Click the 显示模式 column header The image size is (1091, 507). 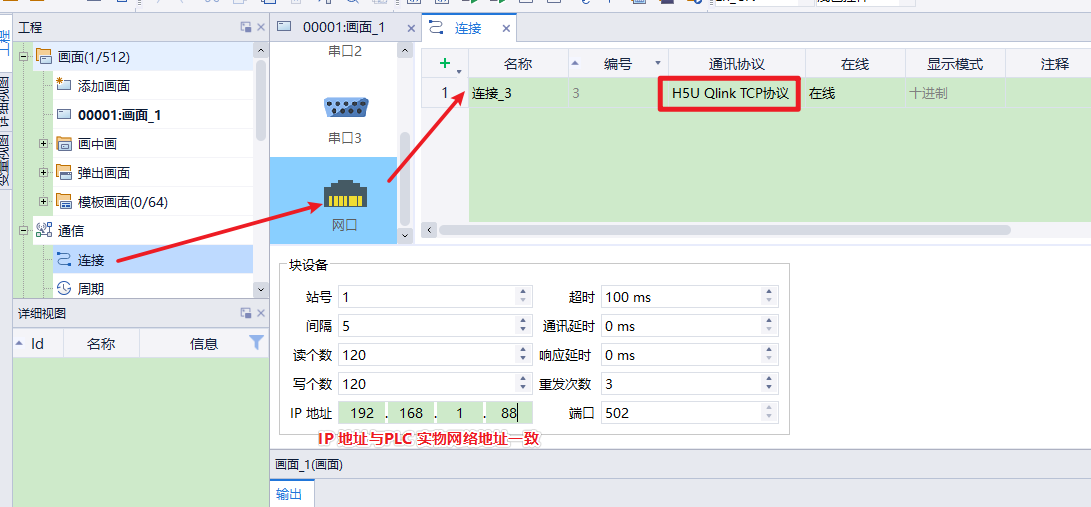pos(955,64)
